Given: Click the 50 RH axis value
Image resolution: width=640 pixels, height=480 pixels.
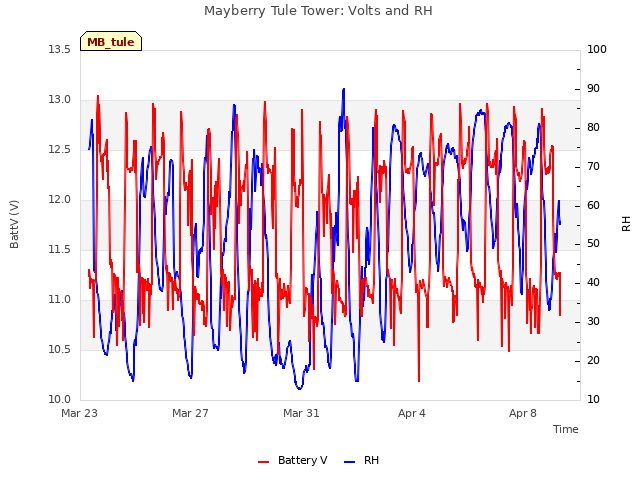Looking at the screenshot, I should tap(593, 244).
